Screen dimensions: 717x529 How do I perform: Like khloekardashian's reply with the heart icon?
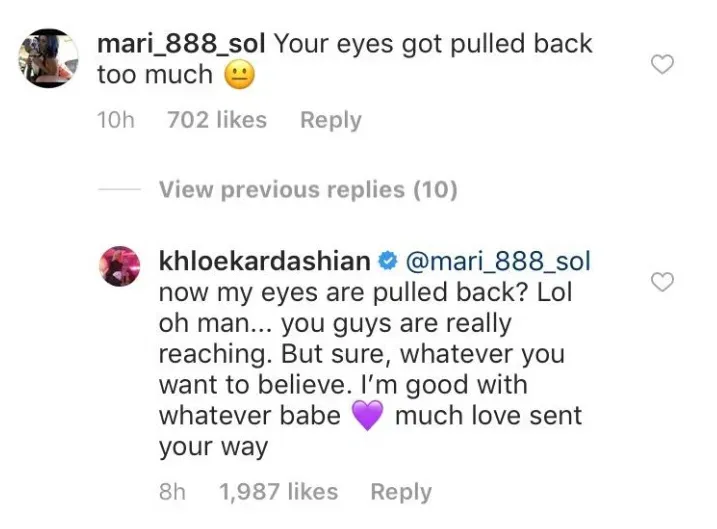[x=662, y=282]
